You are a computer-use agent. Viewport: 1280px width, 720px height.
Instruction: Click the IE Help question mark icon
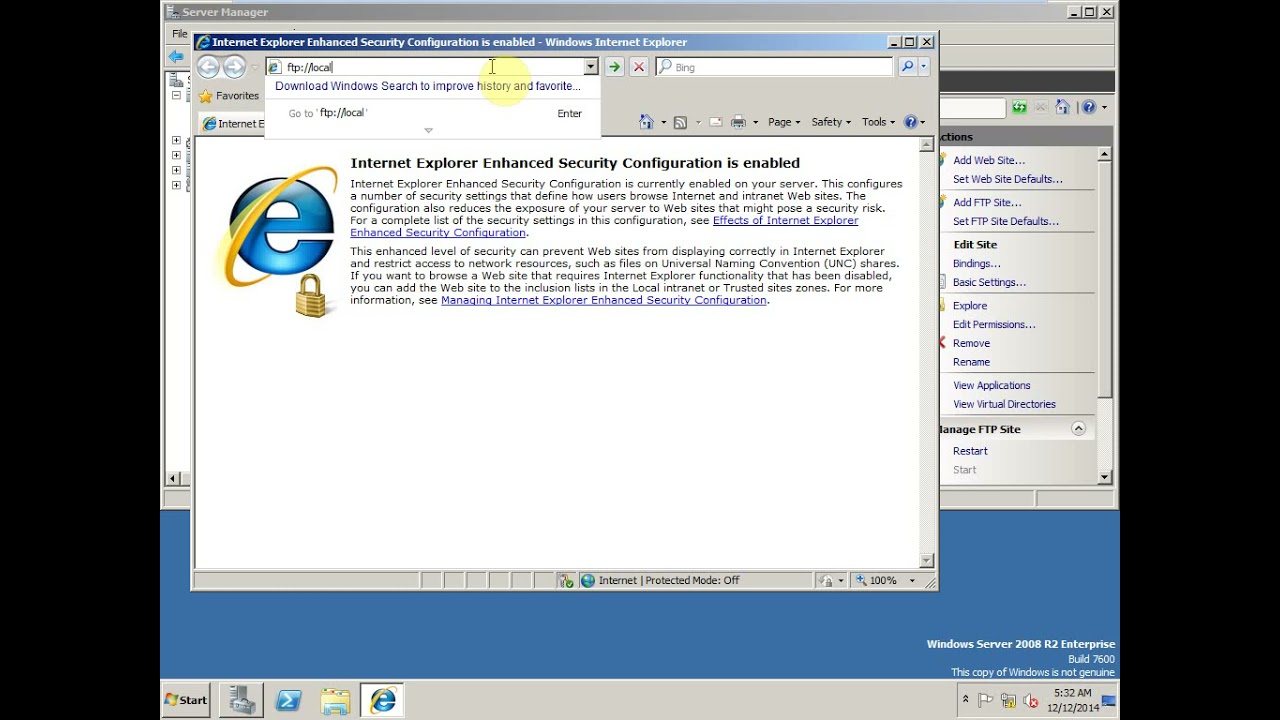910,122
